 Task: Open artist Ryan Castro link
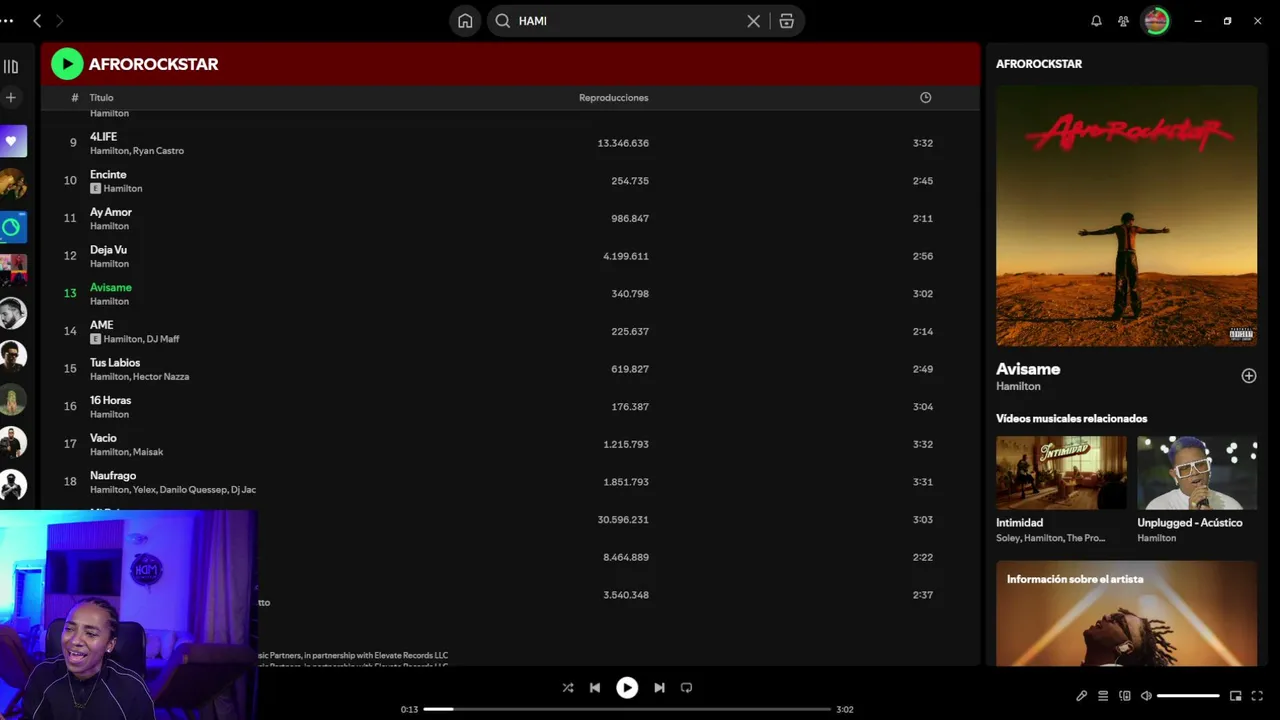pyautogui.click(x=158, y=151)
